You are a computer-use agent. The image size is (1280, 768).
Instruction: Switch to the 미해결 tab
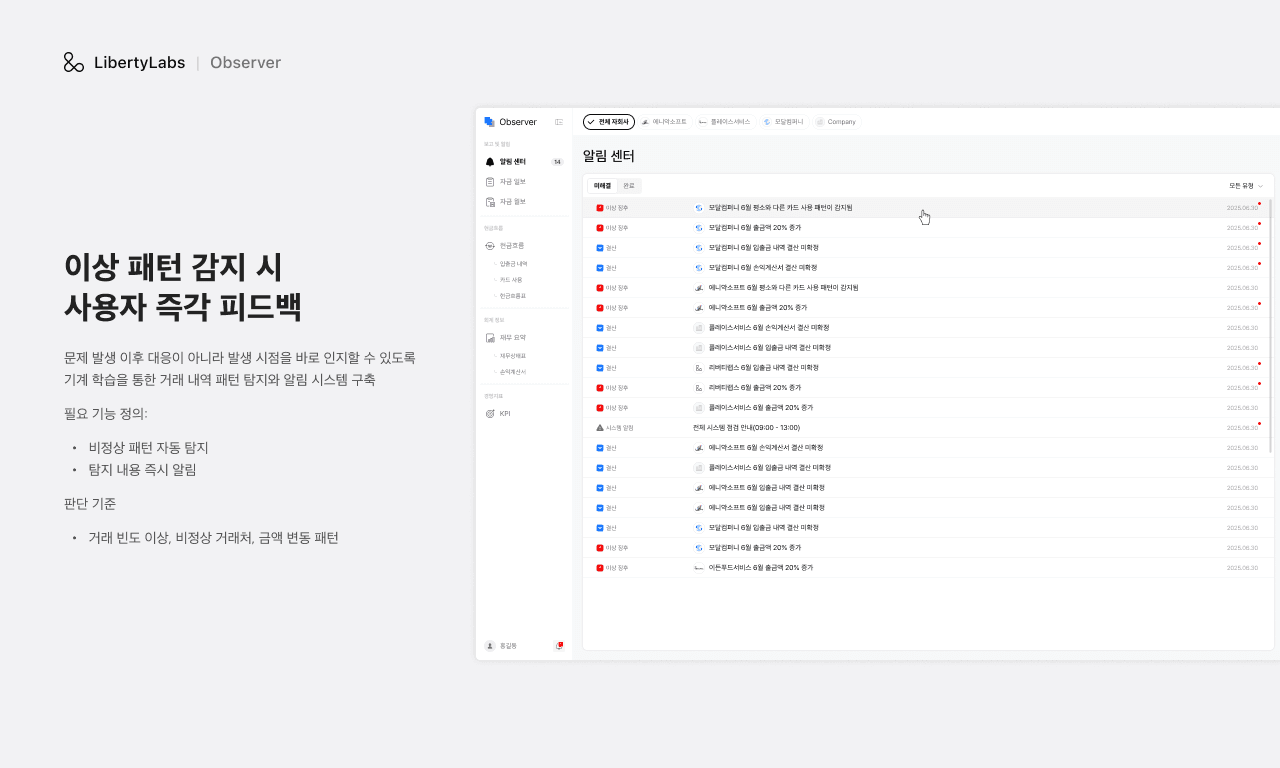(x=602, y=186)
